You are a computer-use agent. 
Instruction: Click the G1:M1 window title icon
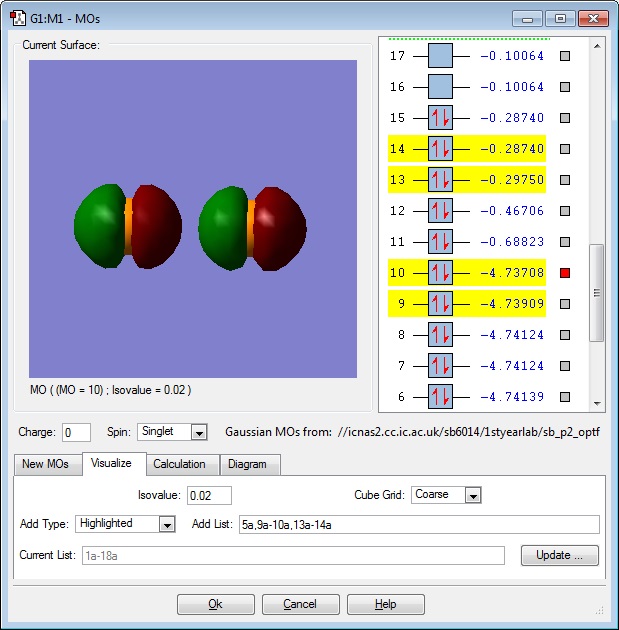pos(18,18)
